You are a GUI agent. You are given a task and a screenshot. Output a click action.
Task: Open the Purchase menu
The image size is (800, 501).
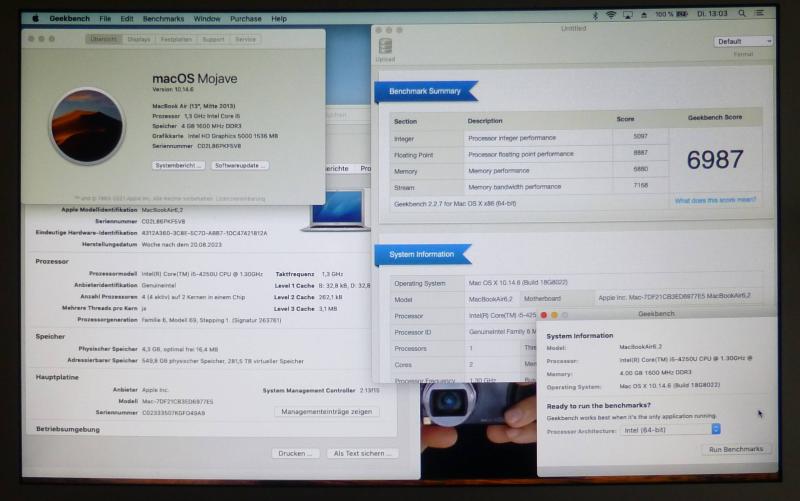click(246, 18)
